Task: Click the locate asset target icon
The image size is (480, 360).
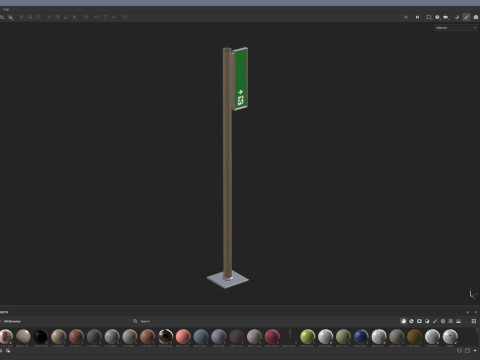Action: 459,351
